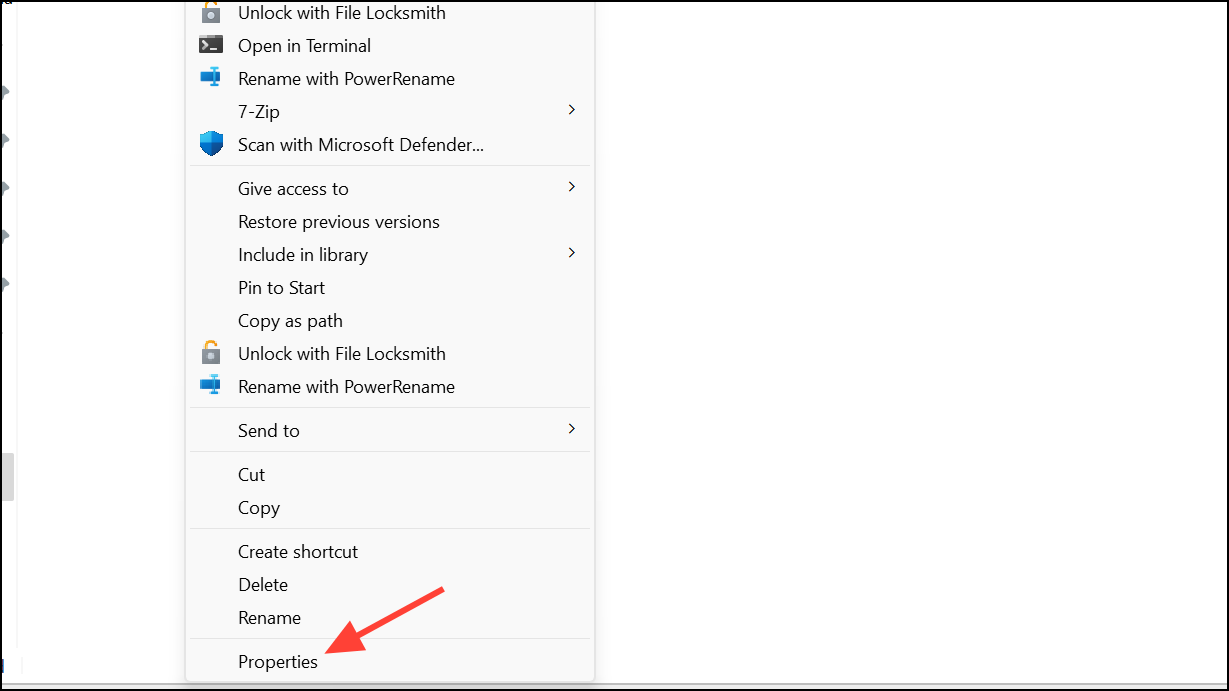Click the lower Unlock with File Locksmith icon
This screenshot has width=1229, height=691.
tap(211, 353)
